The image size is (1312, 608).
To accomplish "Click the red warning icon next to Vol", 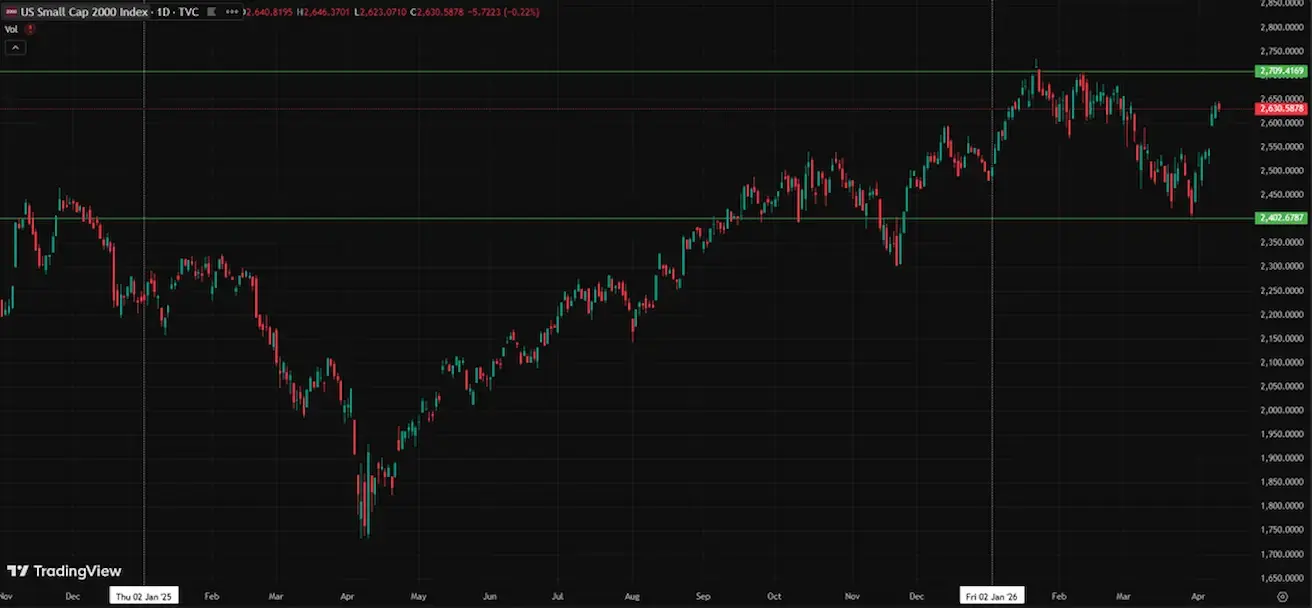I will point(30,29).
